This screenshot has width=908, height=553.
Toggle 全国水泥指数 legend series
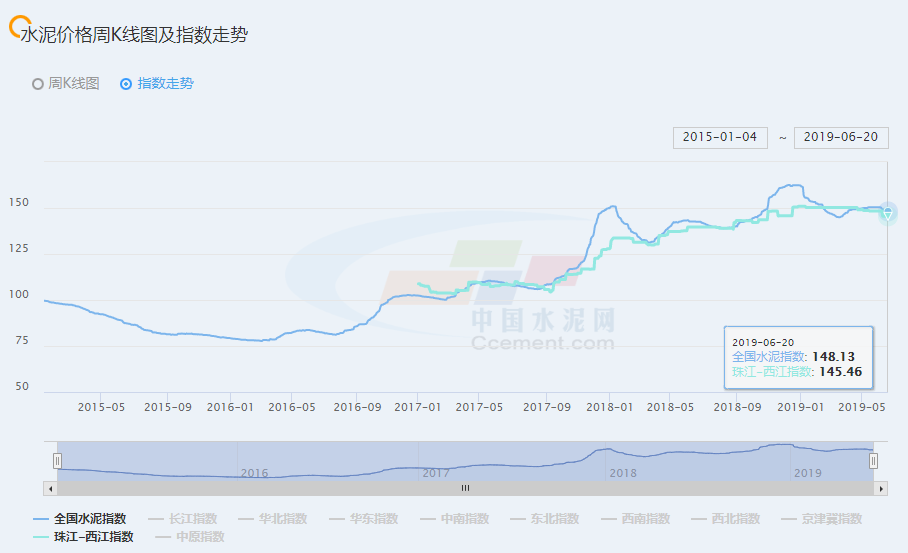tap(80, 519)
